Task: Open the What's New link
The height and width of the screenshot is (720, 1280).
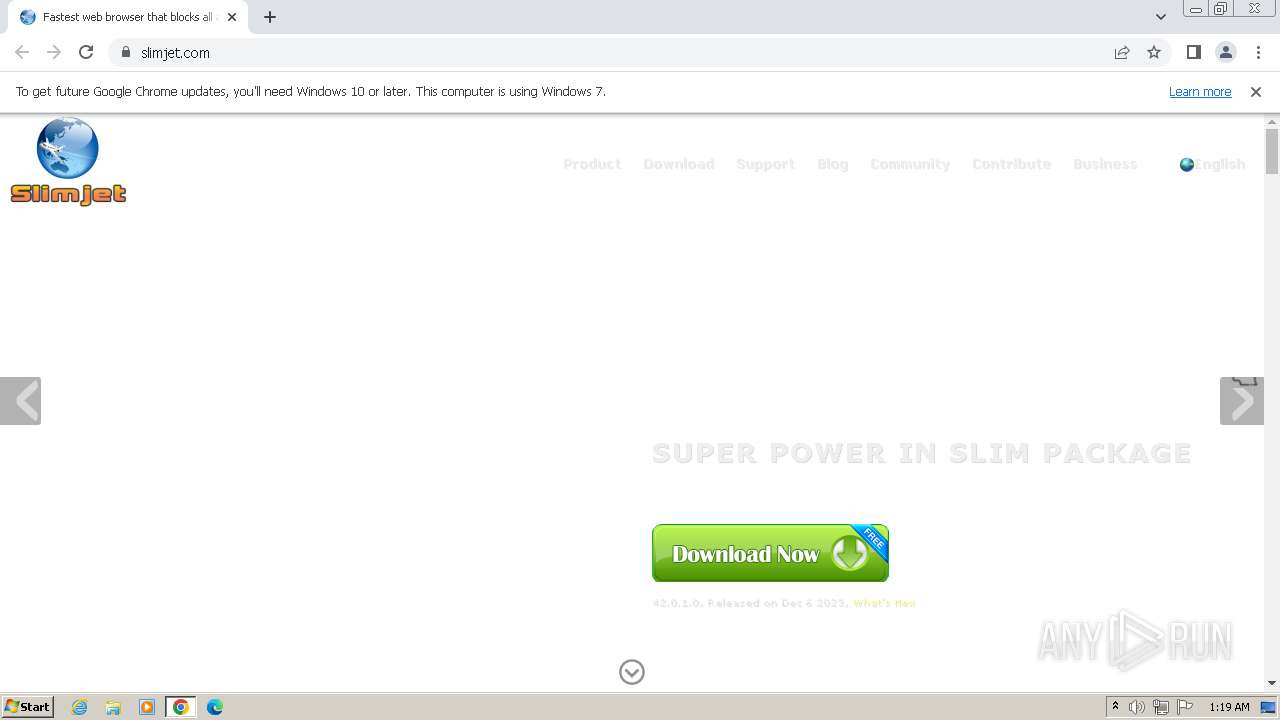Action: point(884,603)
